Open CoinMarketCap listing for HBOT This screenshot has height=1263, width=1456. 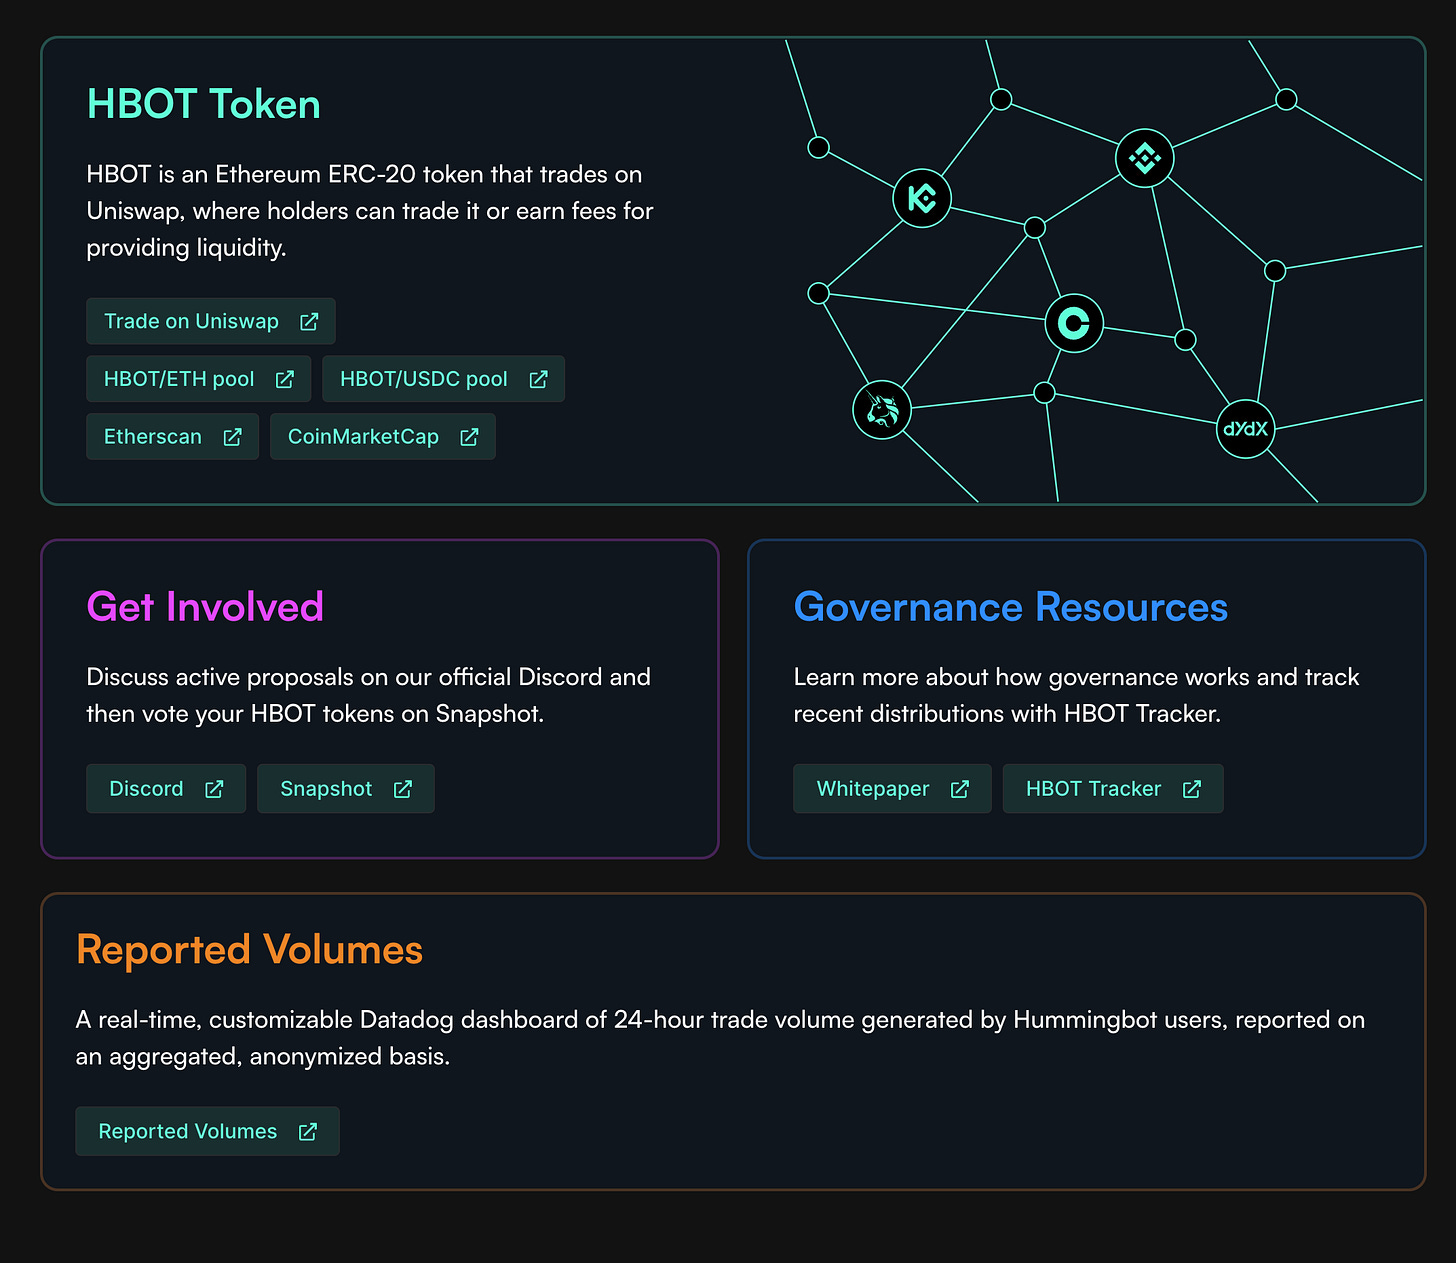click(x=382, y=436)
